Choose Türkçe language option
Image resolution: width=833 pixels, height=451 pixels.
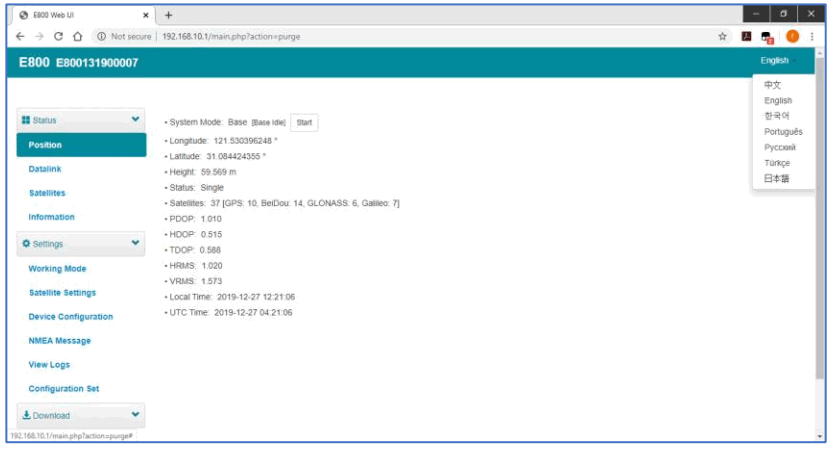[x=777, y=163]
